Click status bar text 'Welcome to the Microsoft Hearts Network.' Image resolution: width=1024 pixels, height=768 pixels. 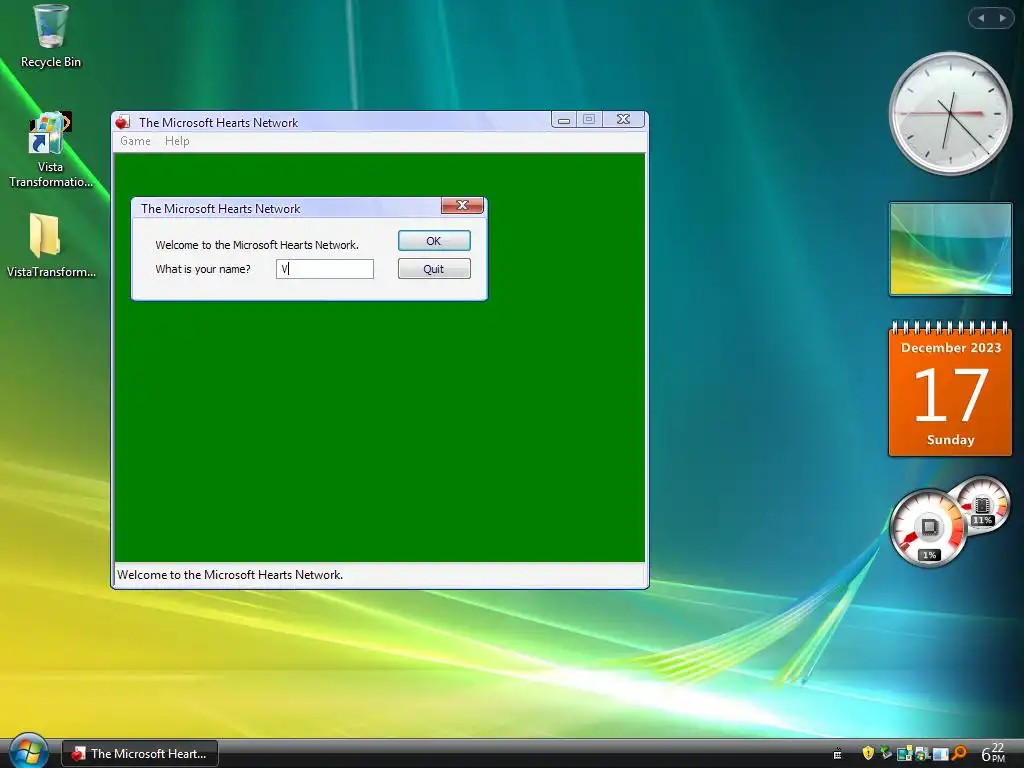point(230,575)
